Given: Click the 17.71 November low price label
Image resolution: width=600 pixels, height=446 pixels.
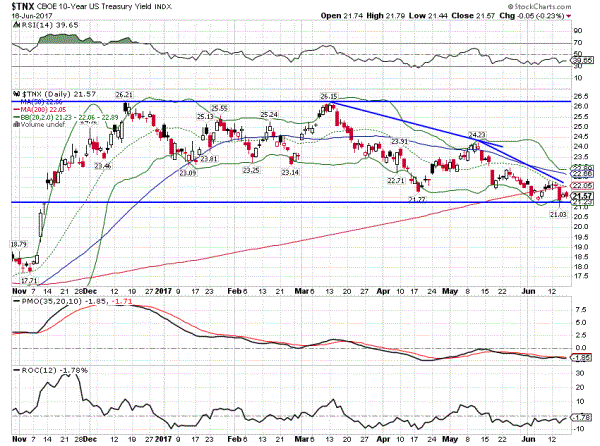Looking at the screenshot, I should (30, 281).
